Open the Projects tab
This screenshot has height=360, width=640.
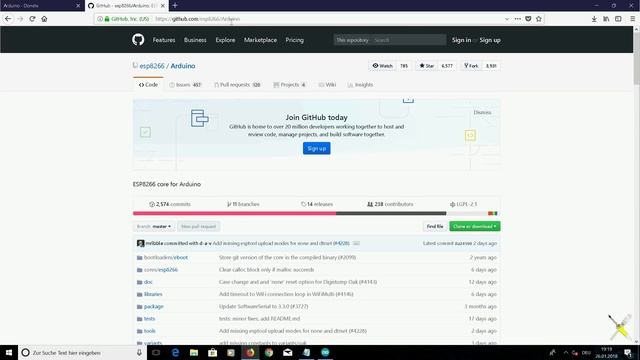point(289,85)
